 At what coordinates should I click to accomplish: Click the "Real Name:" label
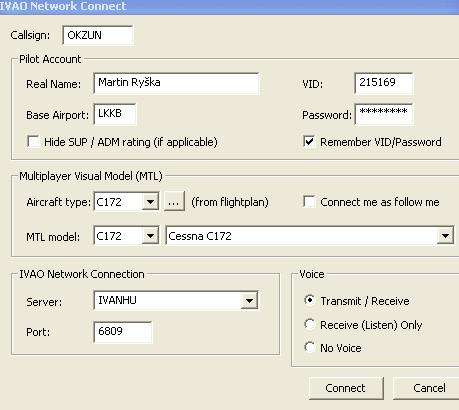pyautogui.click(x=54, y=84)
